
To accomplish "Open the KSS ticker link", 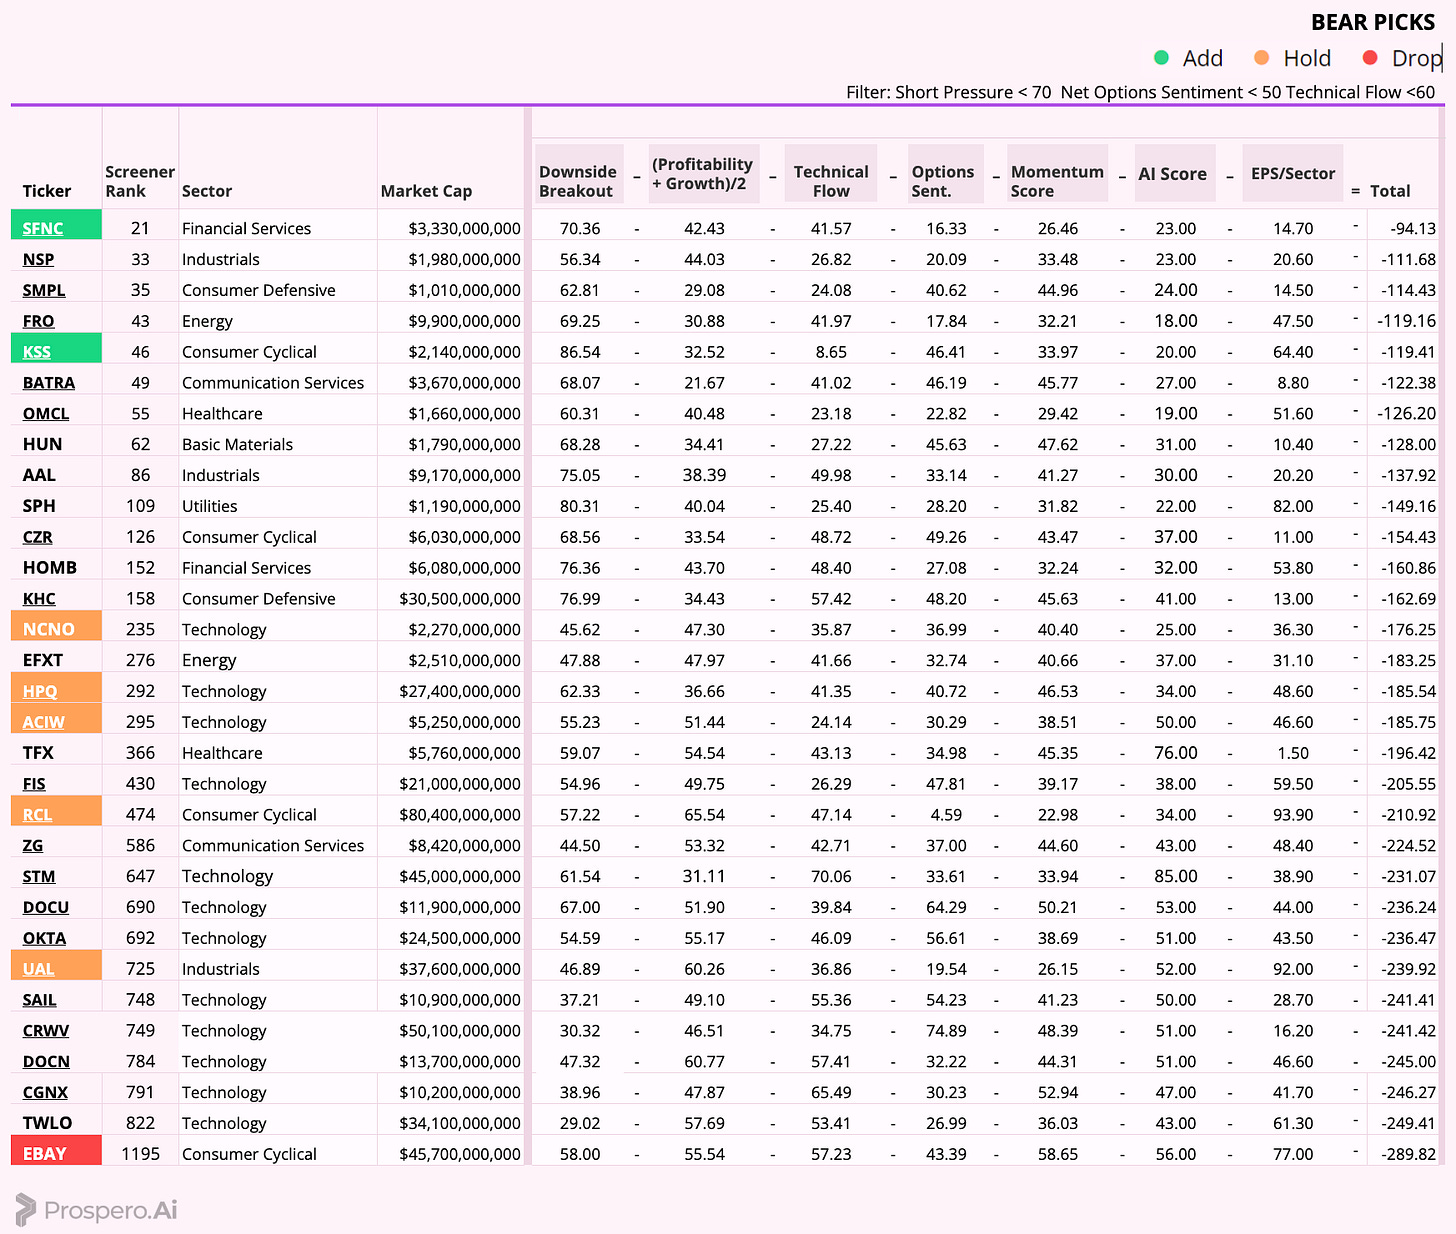I will (36, 352).
